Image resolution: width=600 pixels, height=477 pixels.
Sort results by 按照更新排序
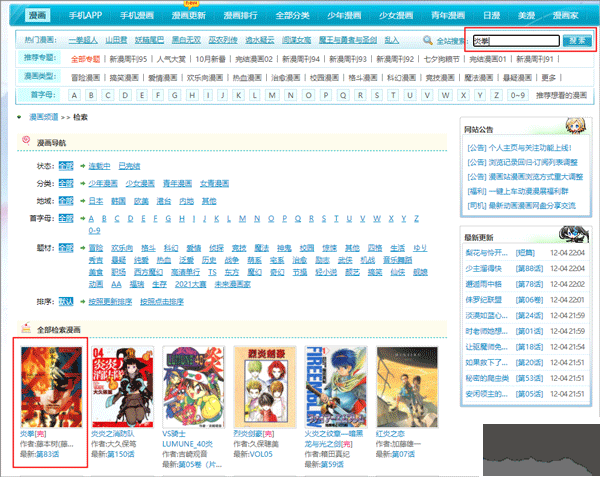click(x=110, y=299)
